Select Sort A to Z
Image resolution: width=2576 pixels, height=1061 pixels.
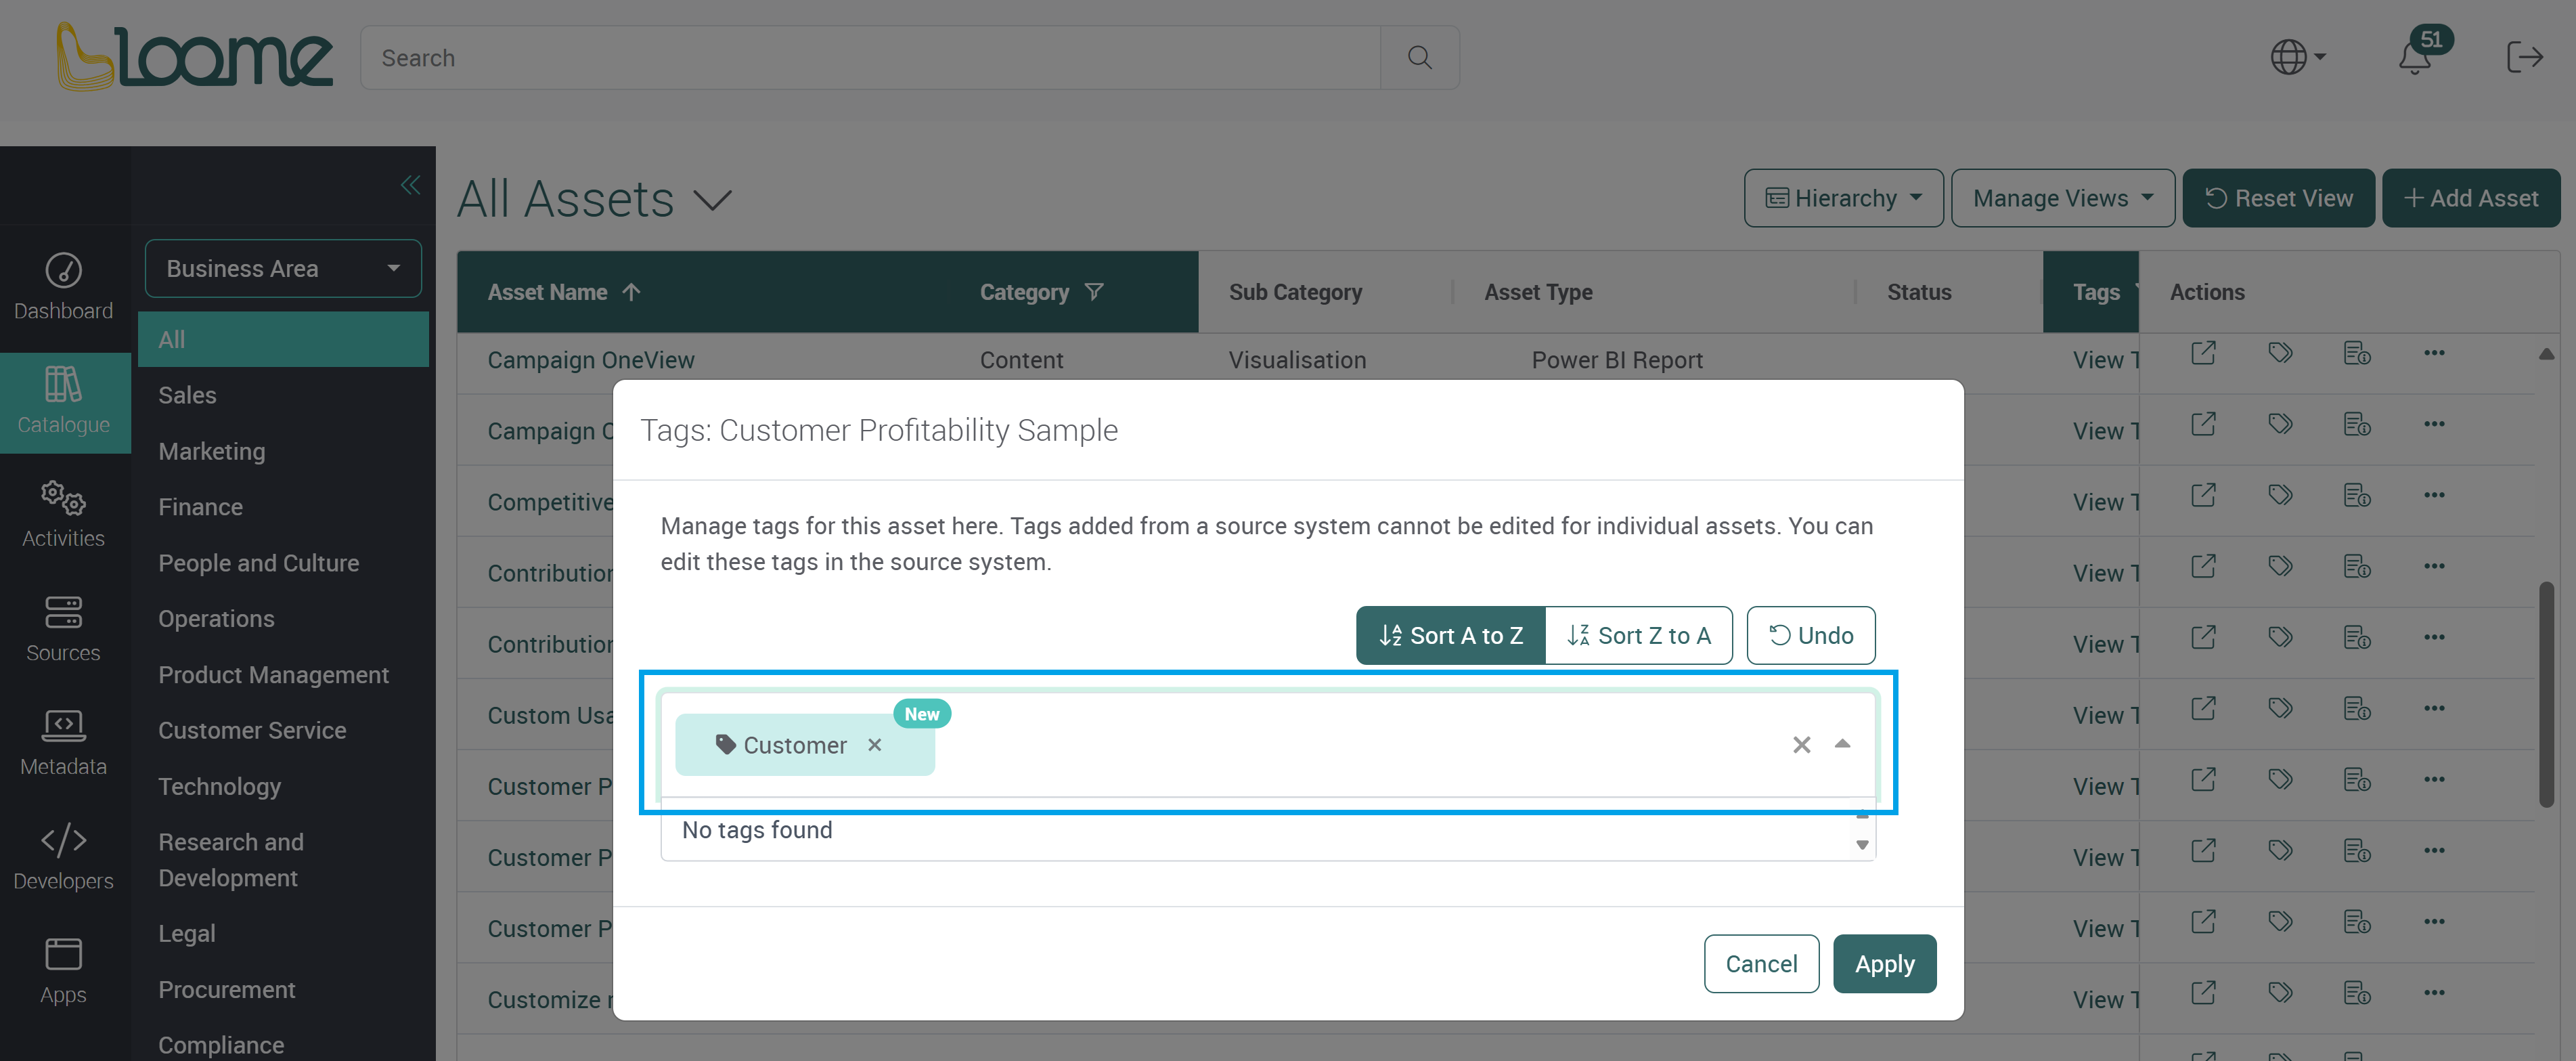pyautogui.click(x=1450, y=635)
